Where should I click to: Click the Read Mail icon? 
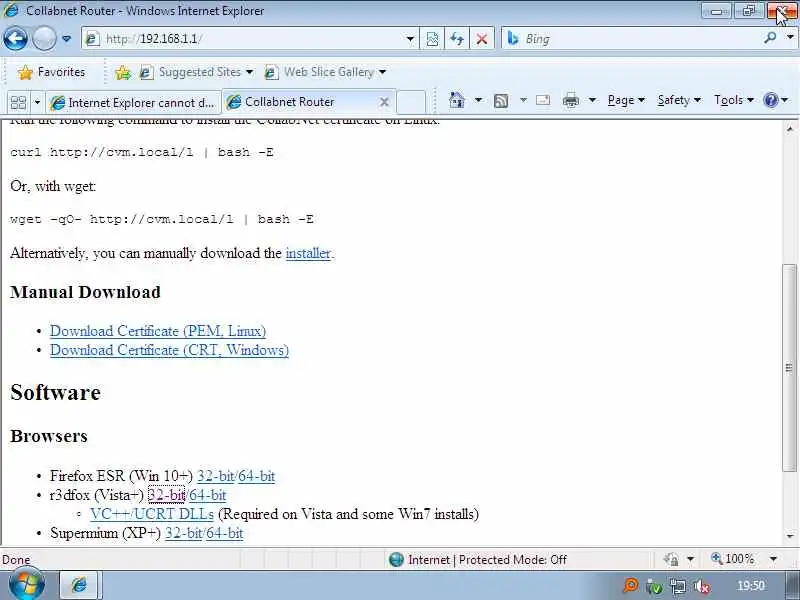(543, 100)
